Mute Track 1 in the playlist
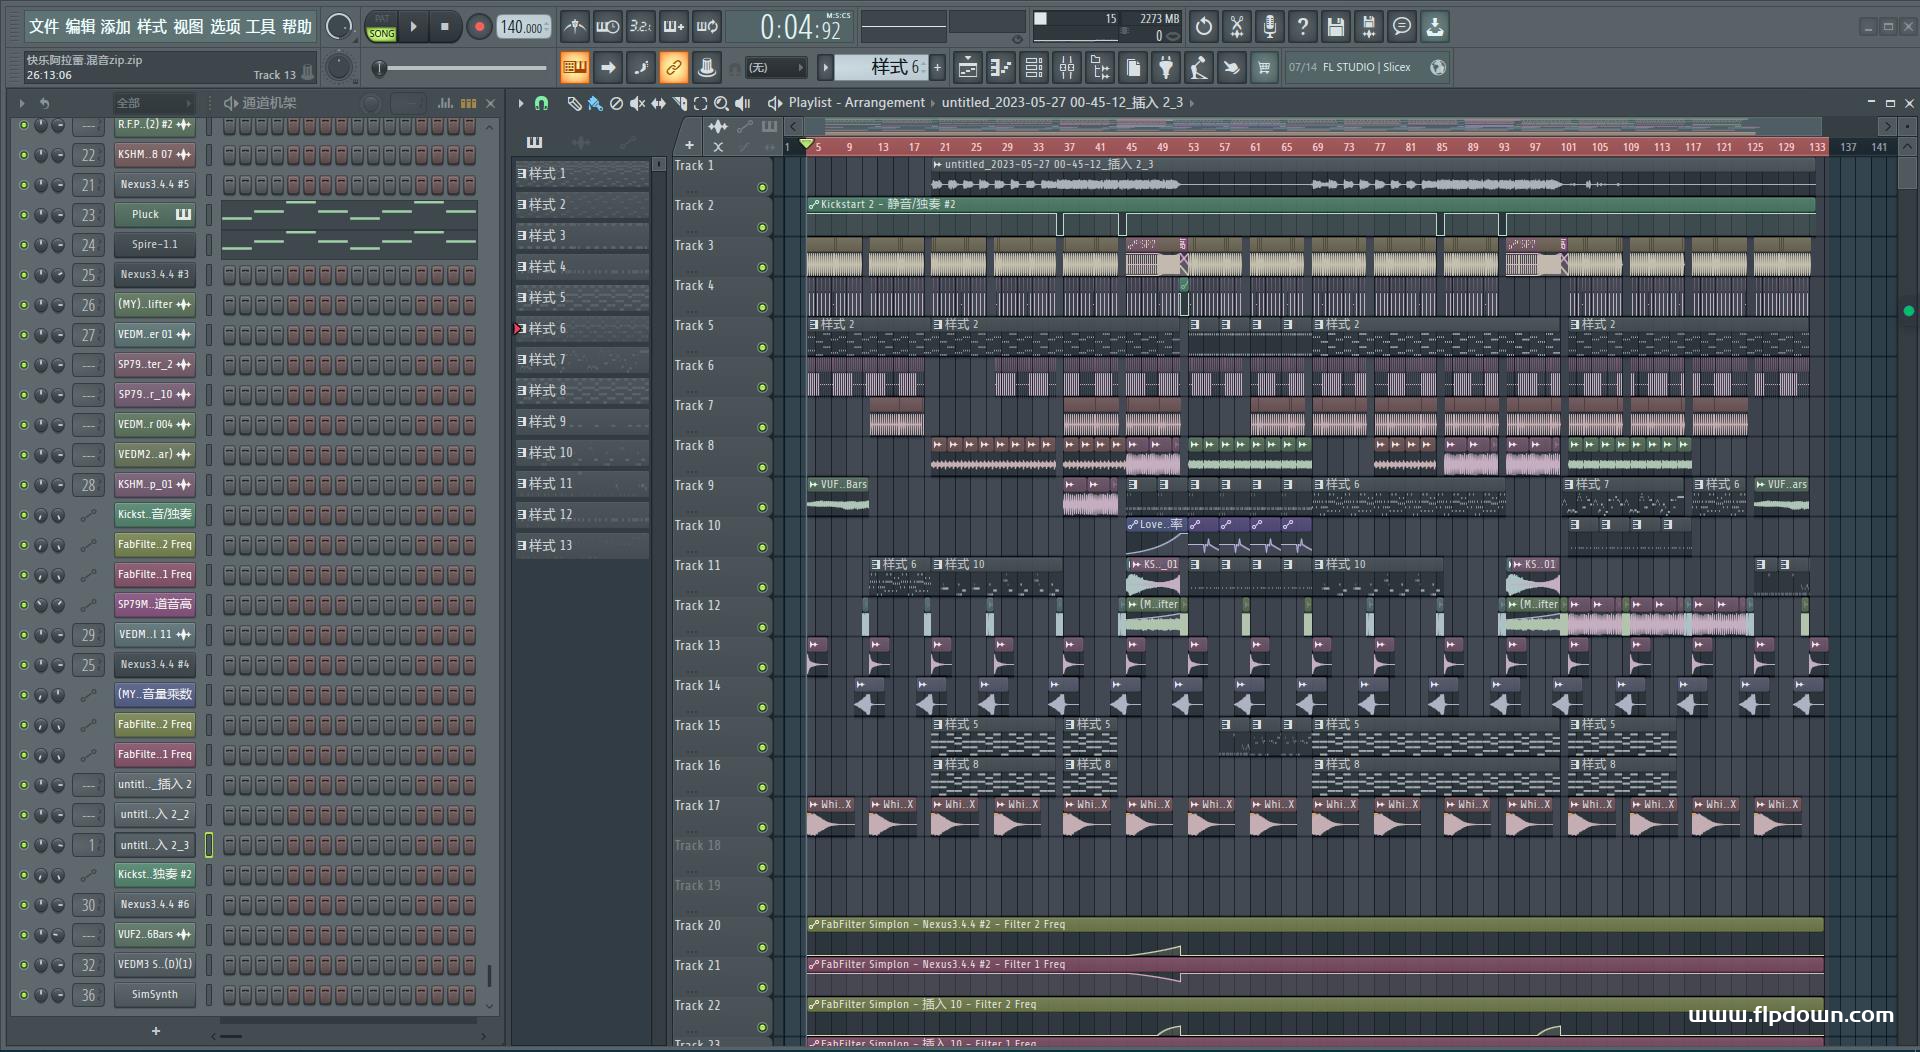The width and height of the screenshot is (1920, 1052). click(x=762, y=188)
